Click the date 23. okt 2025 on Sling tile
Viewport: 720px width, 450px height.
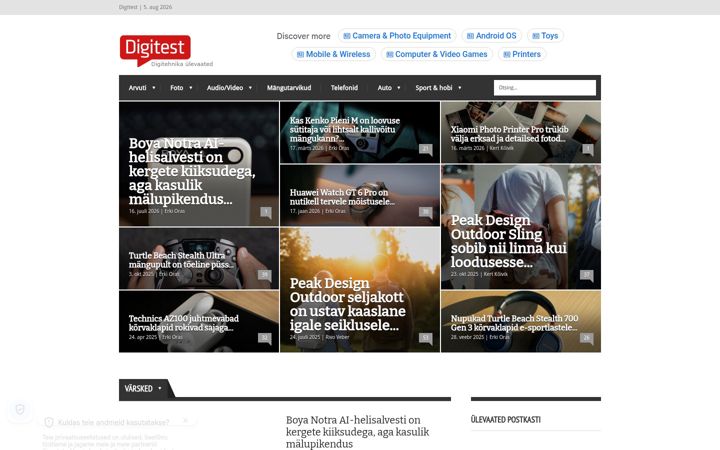click(464, 274)
